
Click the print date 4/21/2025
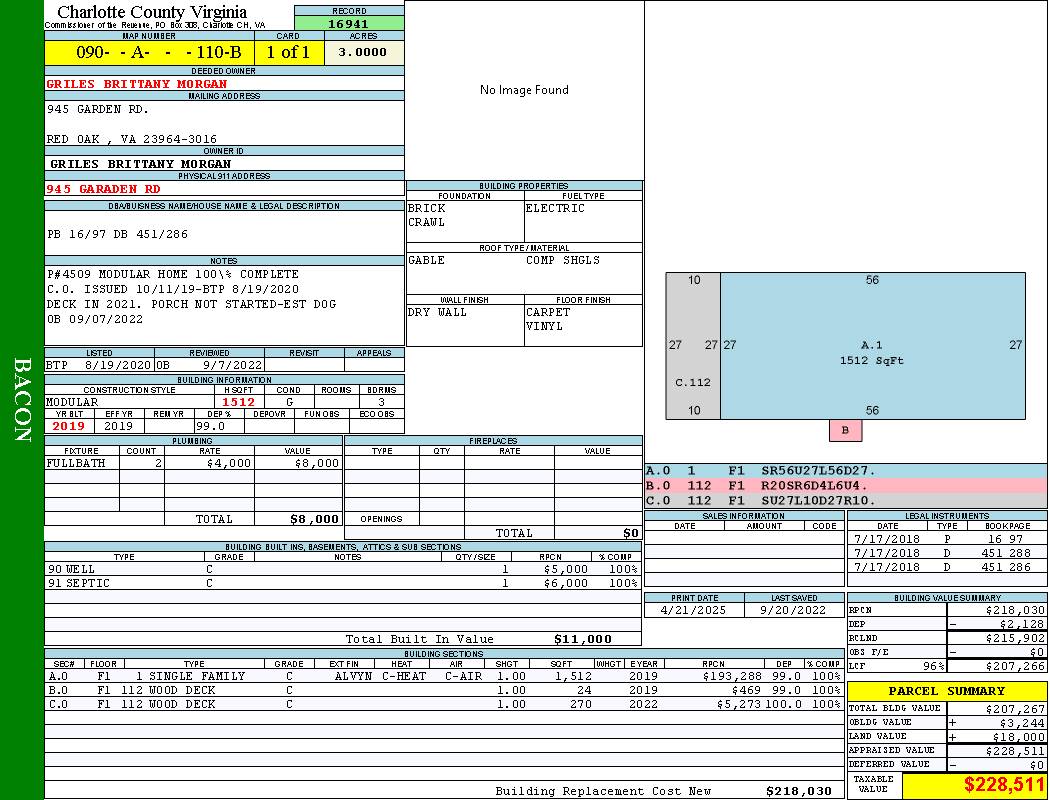click(x=692, y=610)
